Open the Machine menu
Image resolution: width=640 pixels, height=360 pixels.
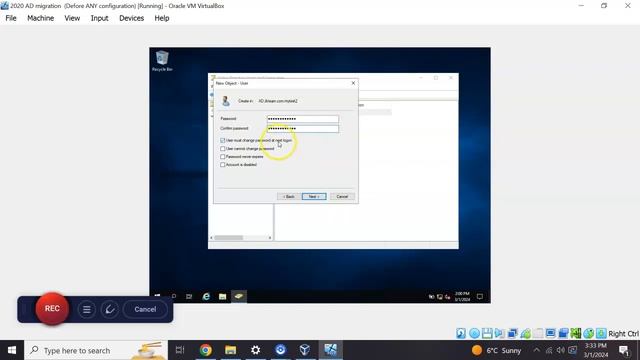coord(40,18)
